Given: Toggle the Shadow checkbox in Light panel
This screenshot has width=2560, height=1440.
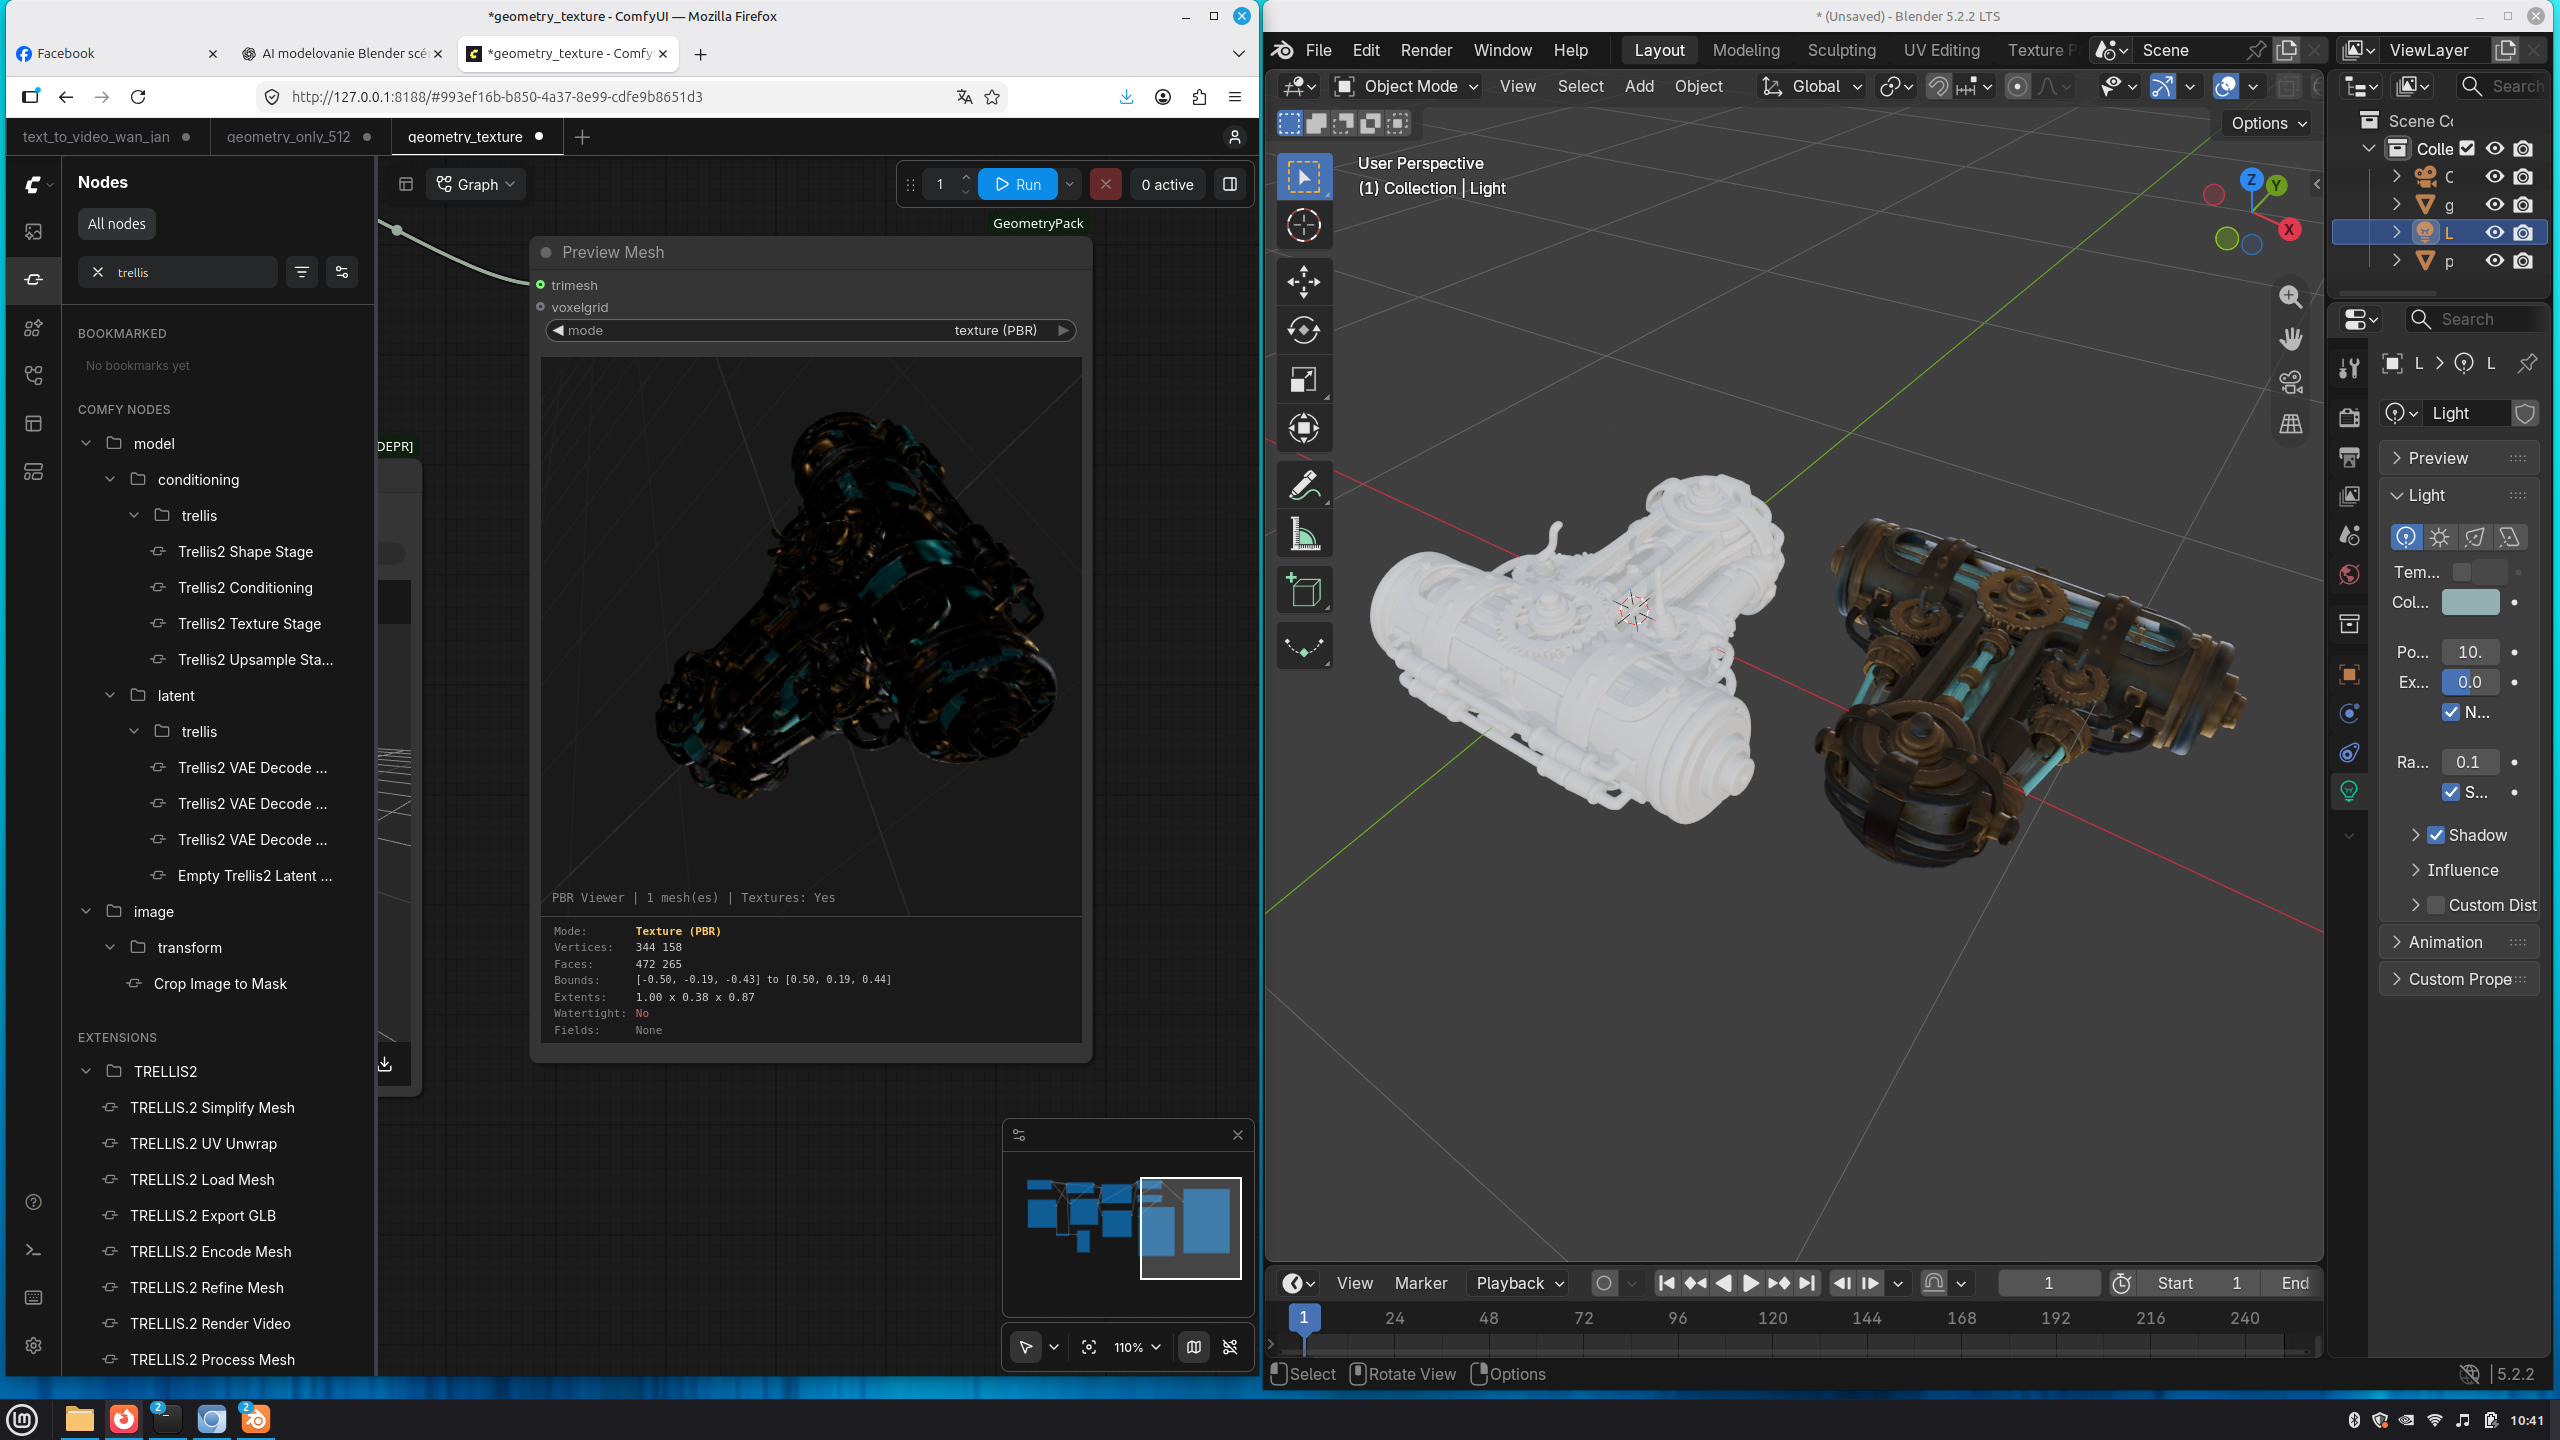Looking at the screenshot, I should (x=2436, y=835).
